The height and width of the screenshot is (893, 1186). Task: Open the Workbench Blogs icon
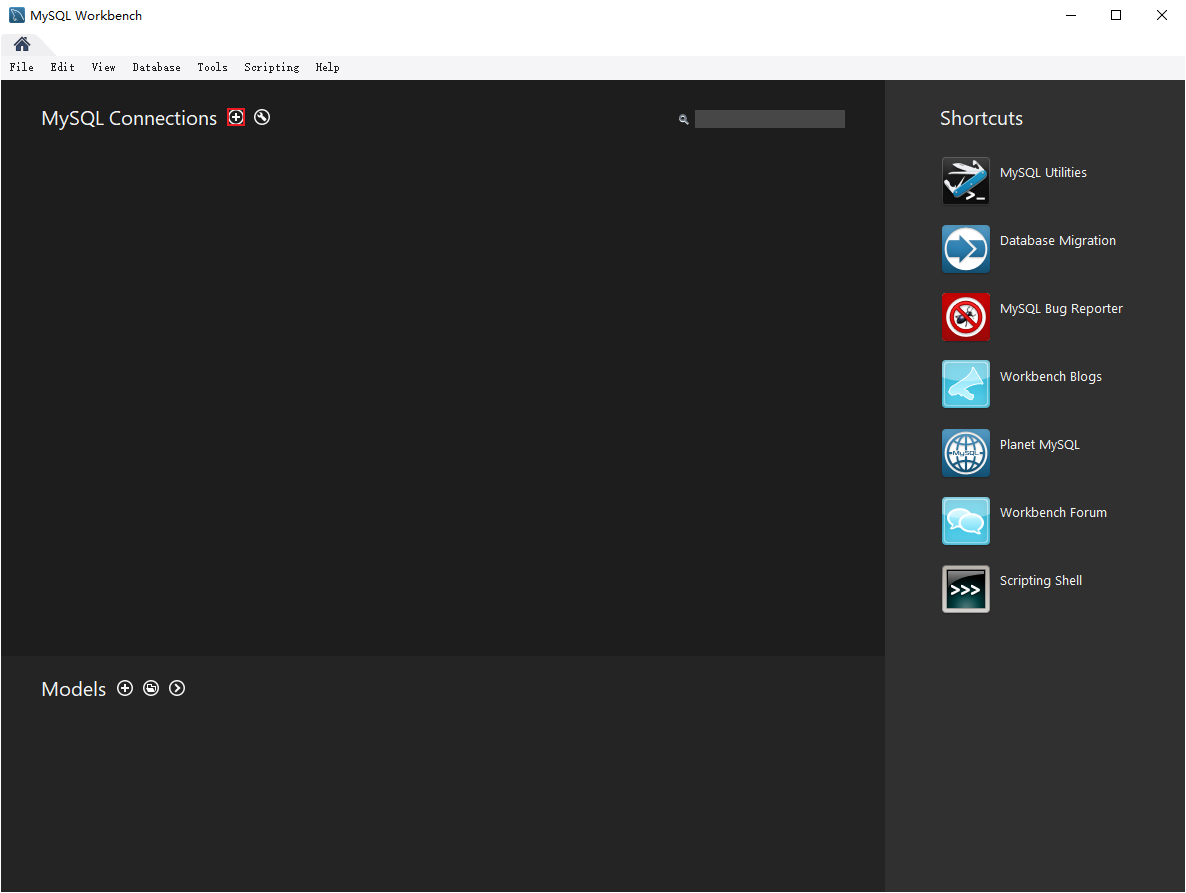coord(965,384)
